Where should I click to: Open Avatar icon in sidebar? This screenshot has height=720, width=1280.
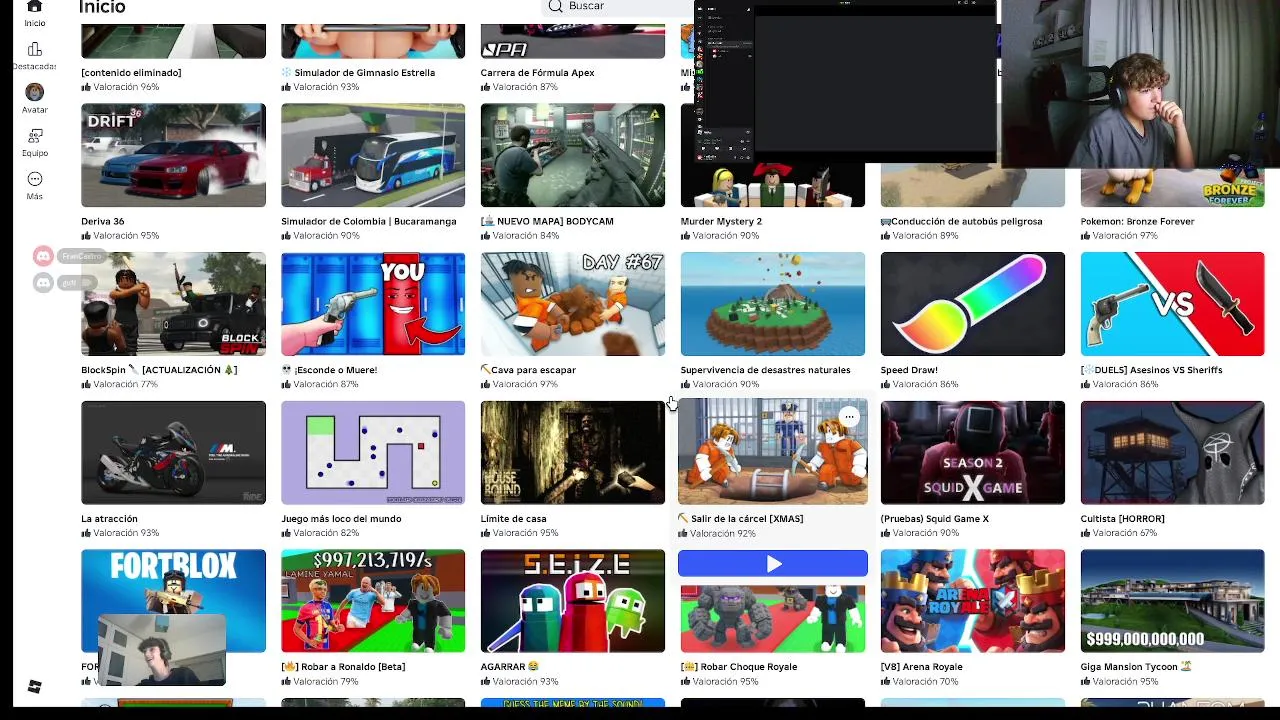[35, 92]
